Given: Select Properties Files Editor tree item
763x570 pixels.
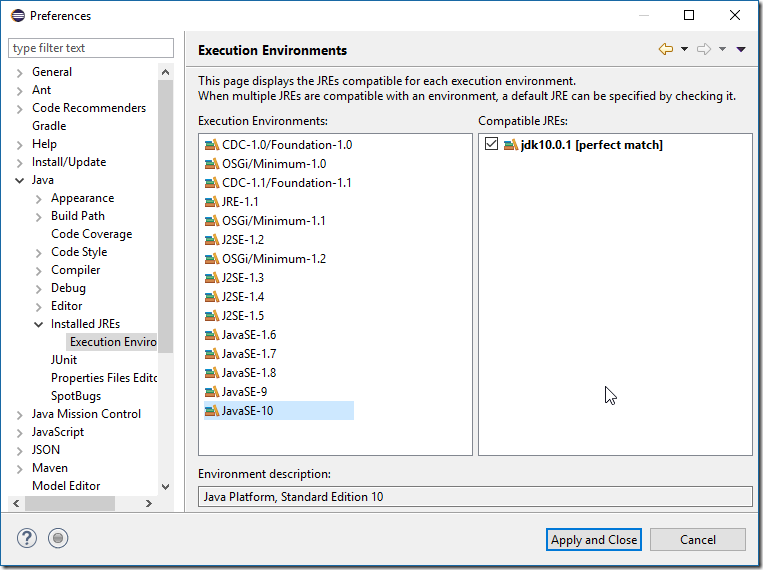Looking at the screenshot, I should (104, 378).
